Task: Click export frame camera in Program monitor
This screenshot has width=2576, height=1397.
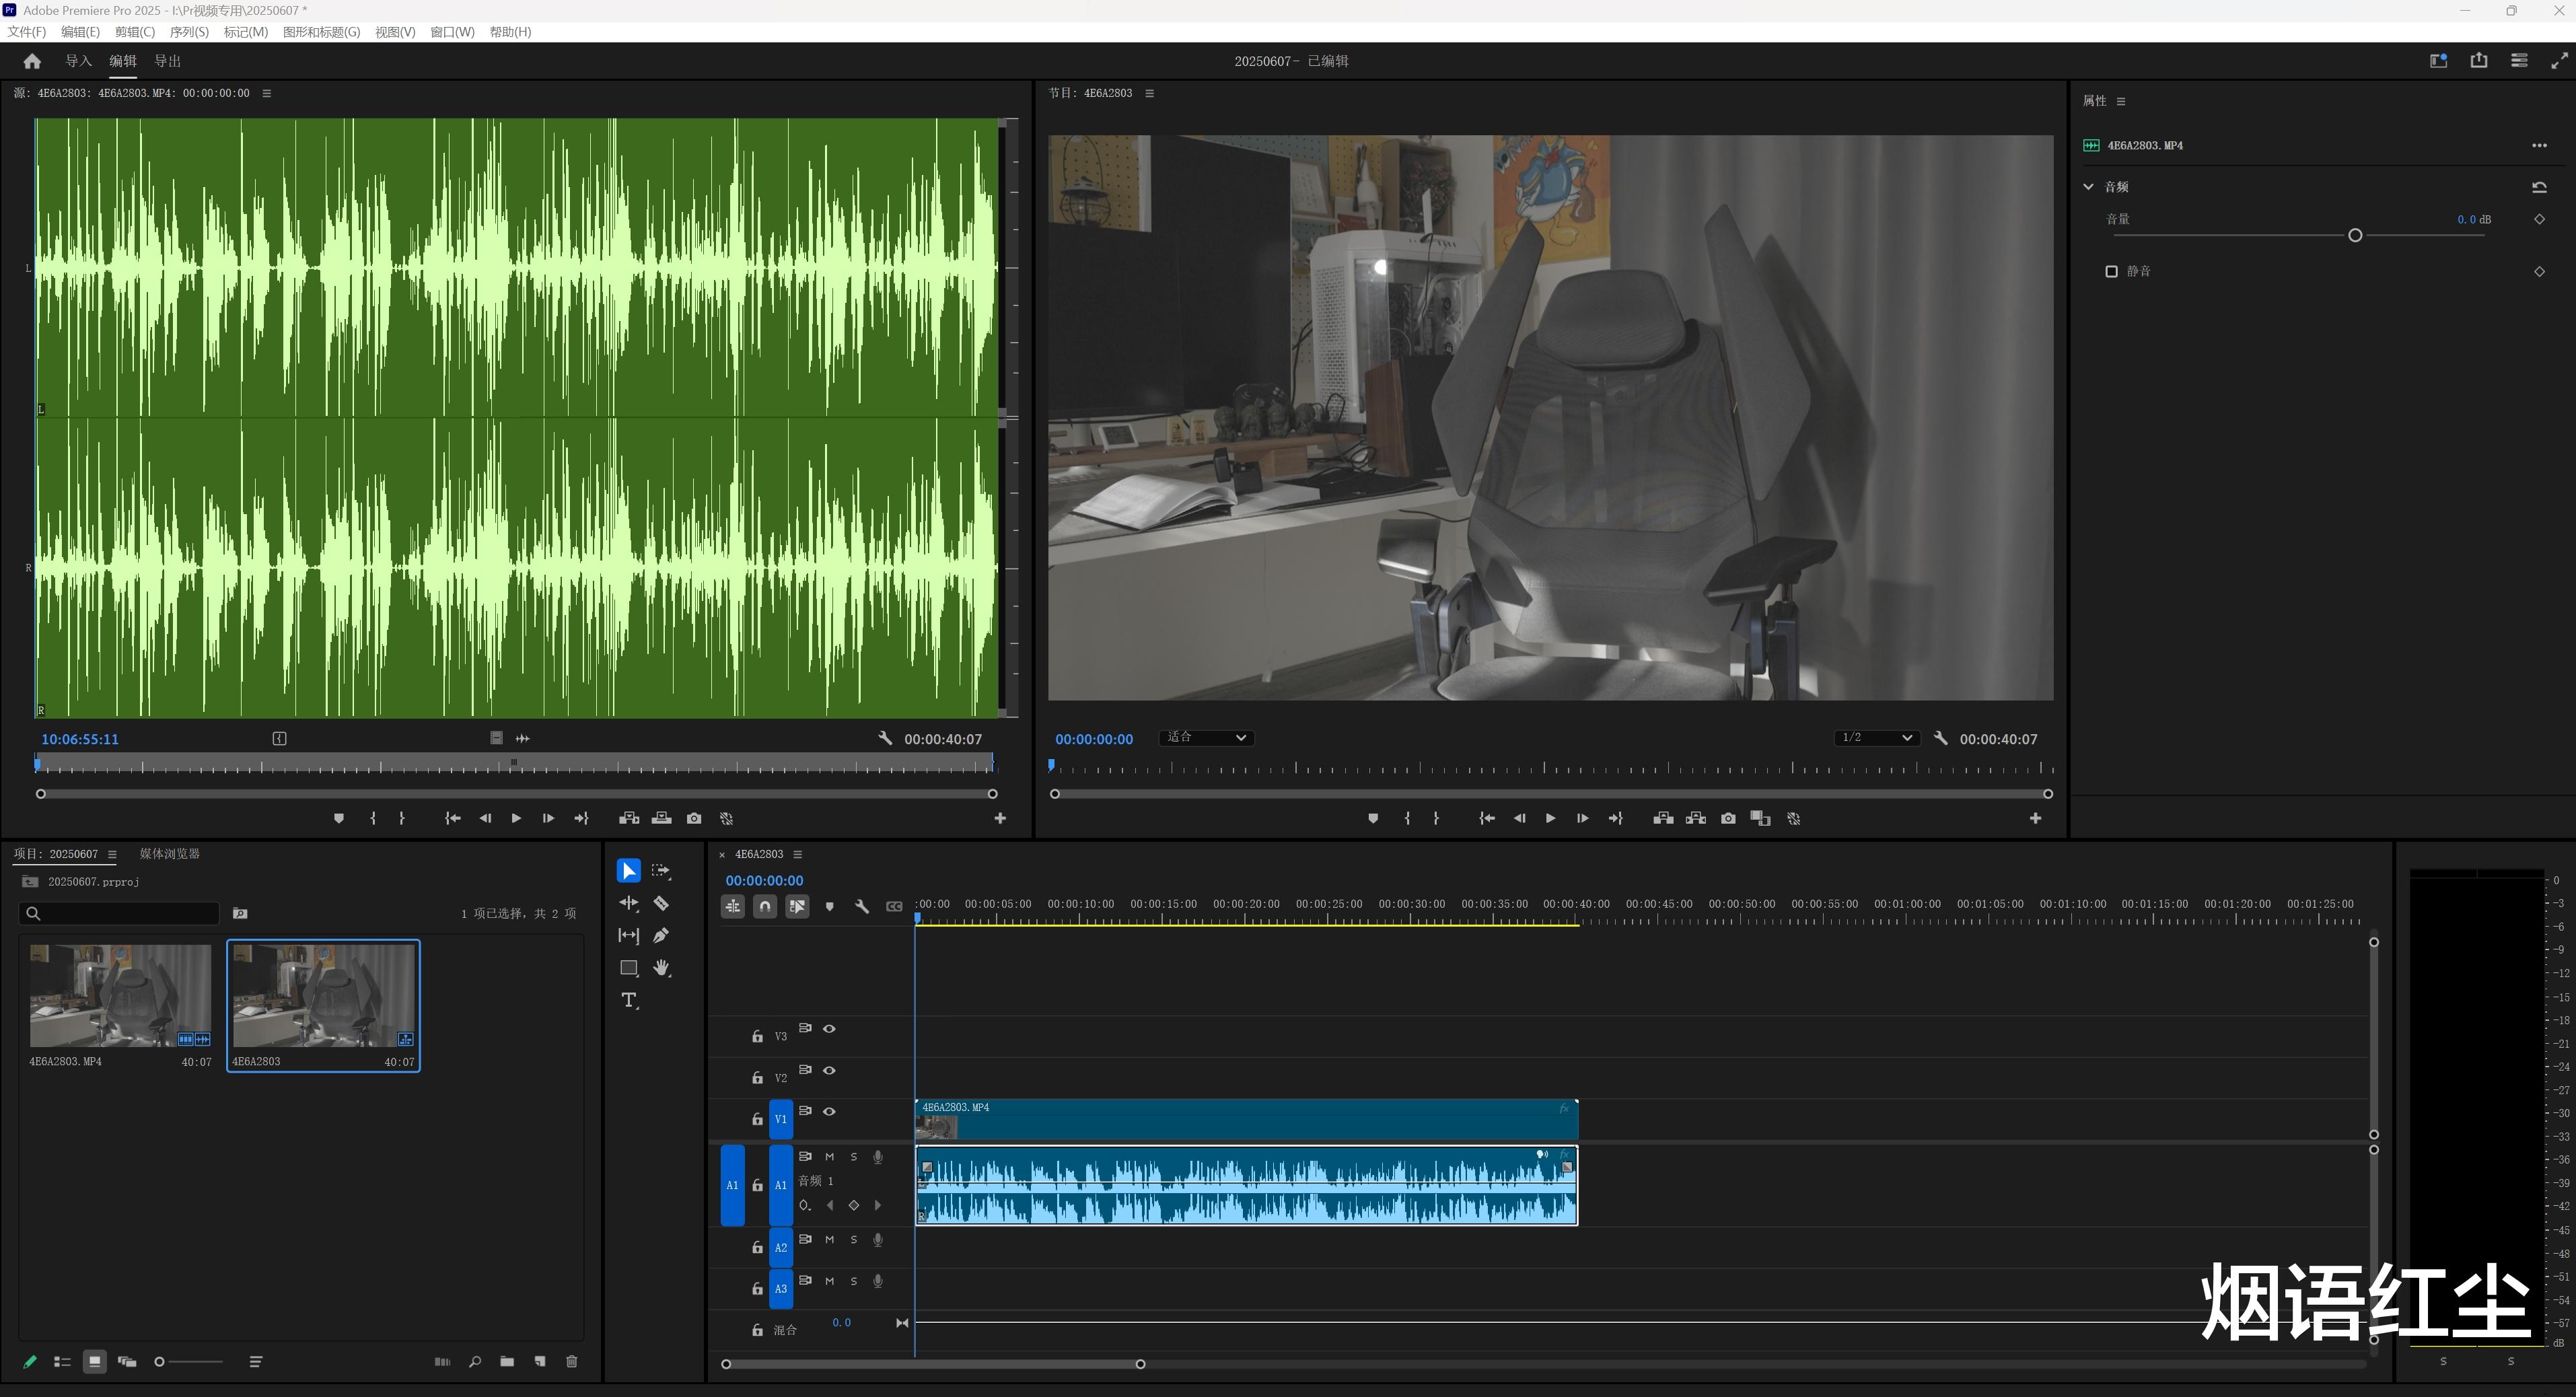Action: pos(1728,819)
